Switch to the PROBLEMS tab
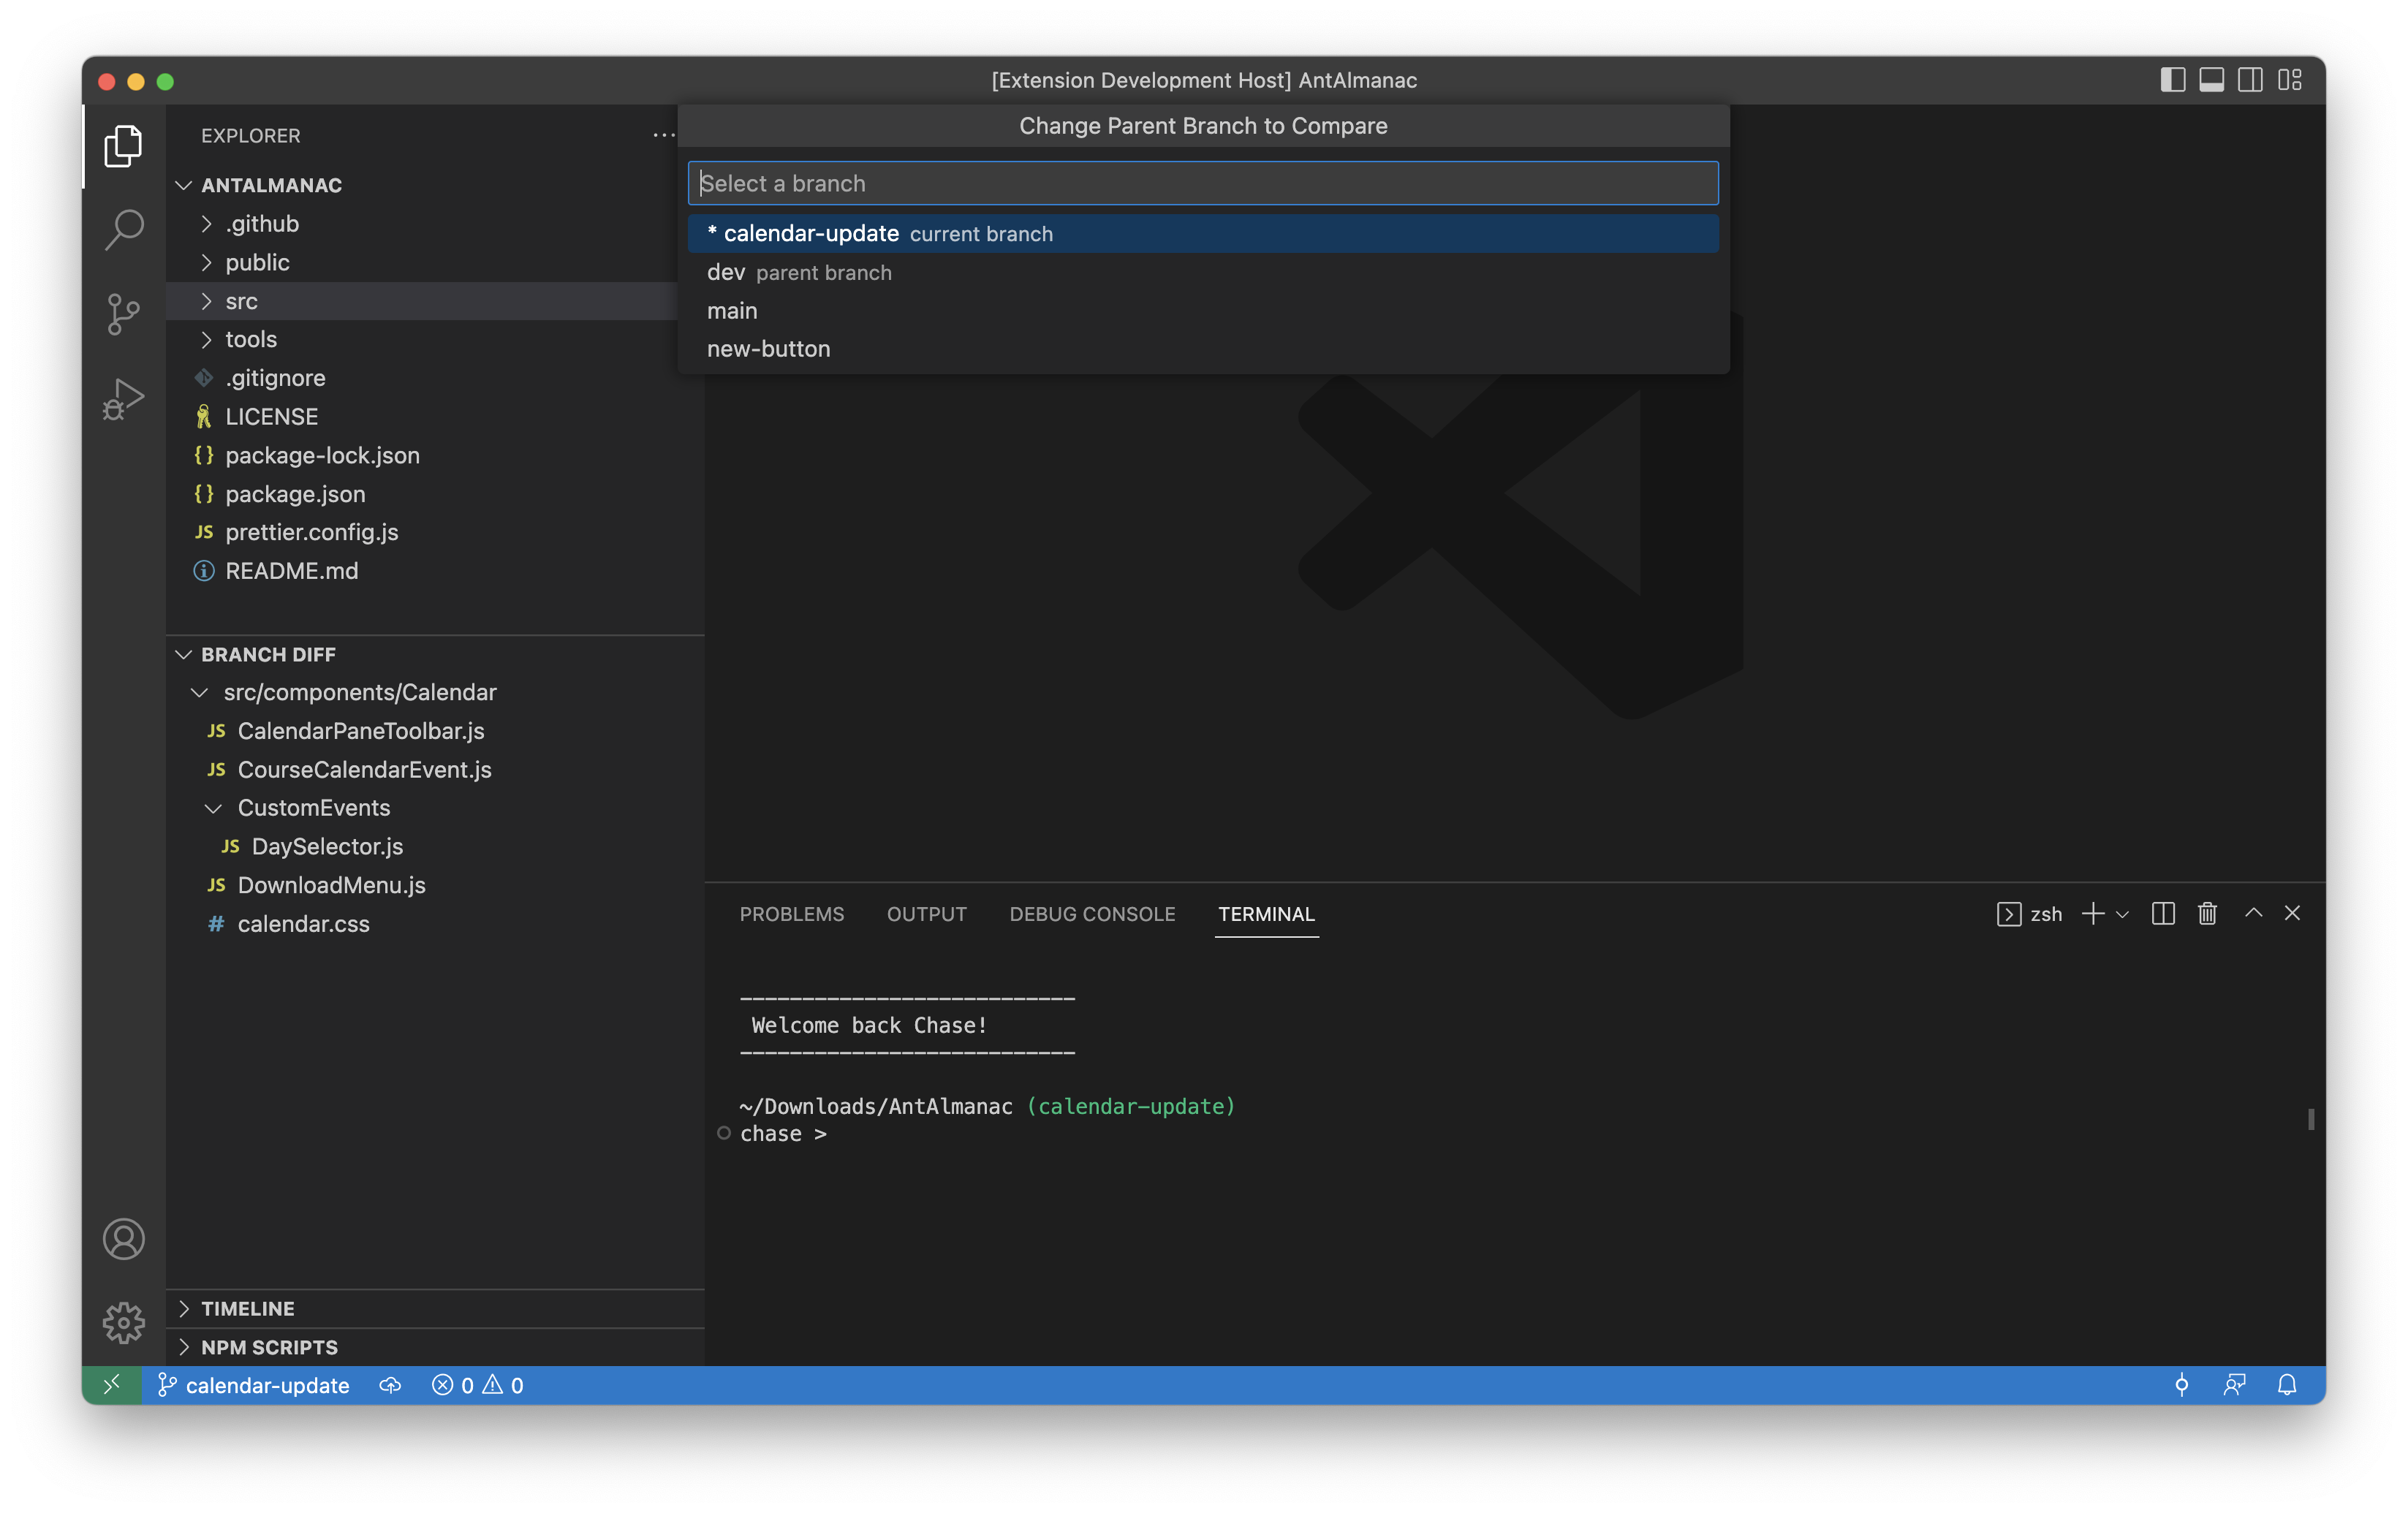The image size is (2408, 1513). [x=791, y=914]
